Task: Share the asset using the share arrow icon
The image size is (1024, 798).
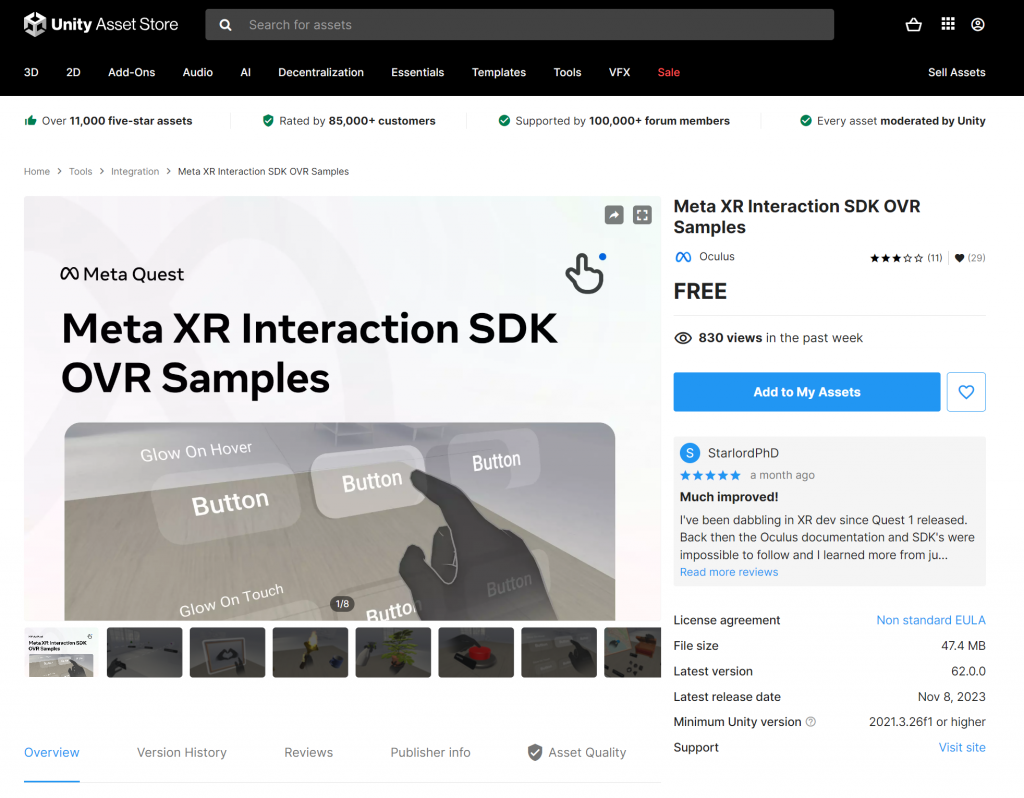Action: (613, 214)
